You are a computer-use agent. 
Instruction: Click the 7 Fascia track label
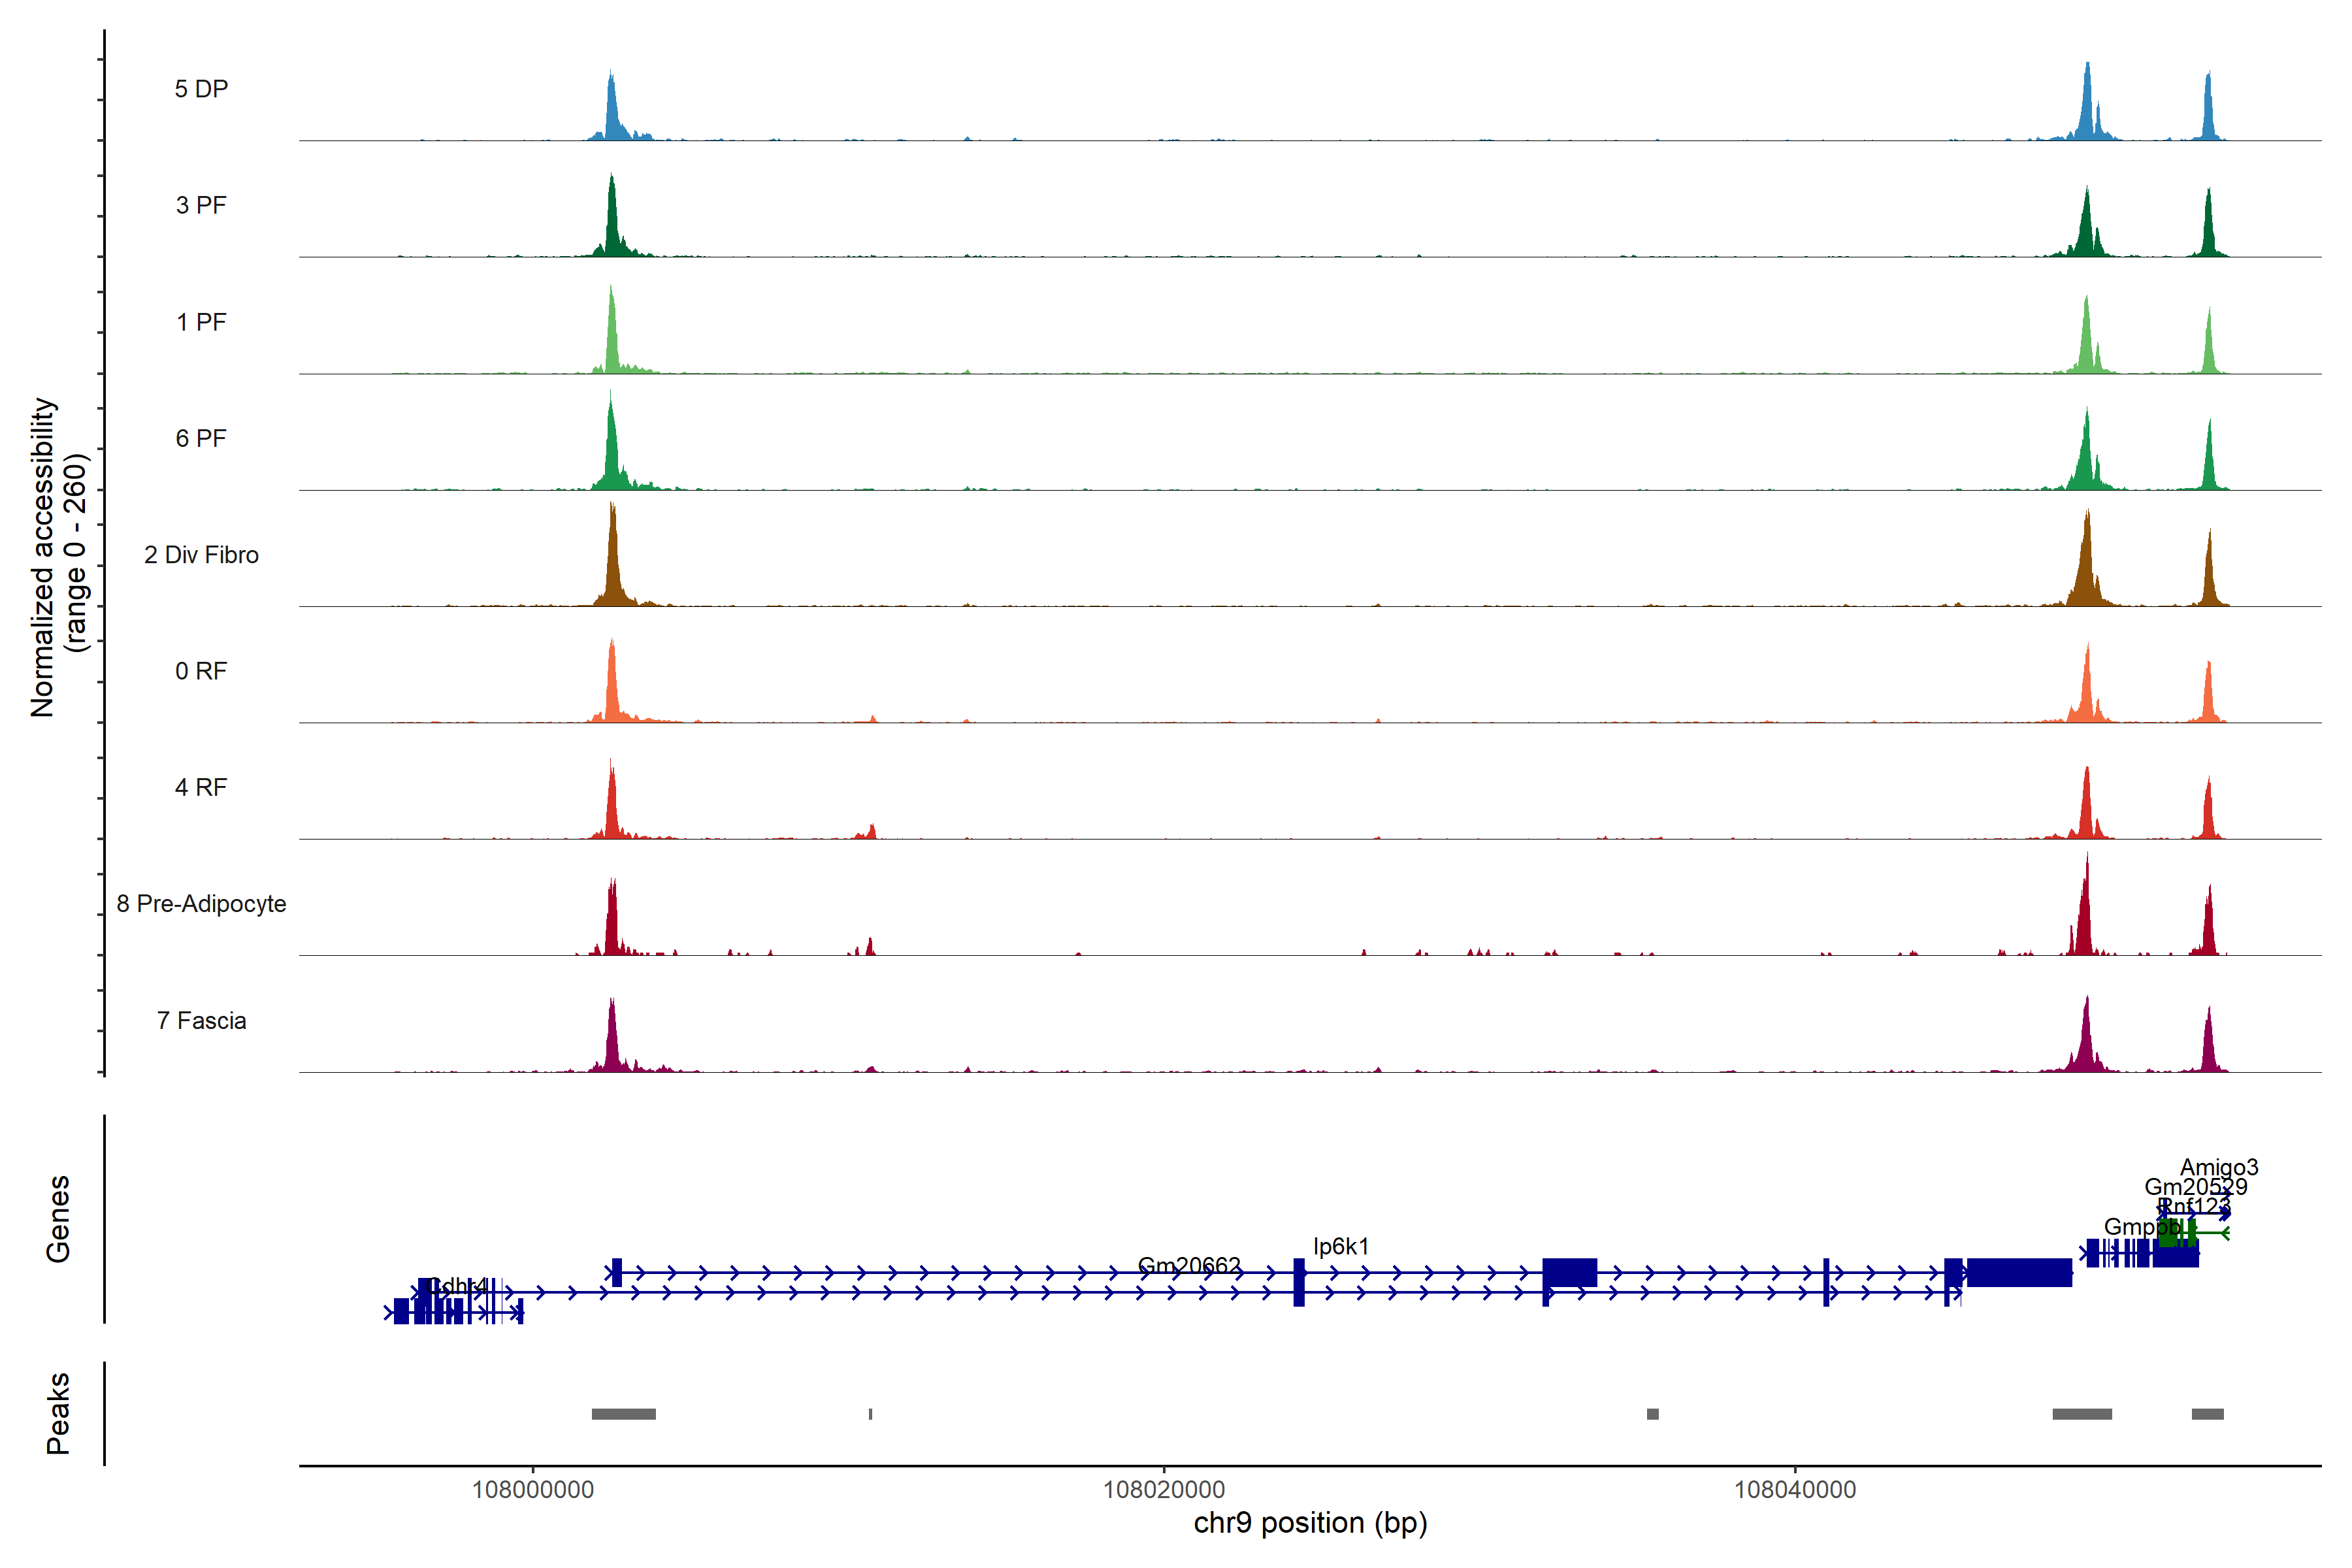201,1021
